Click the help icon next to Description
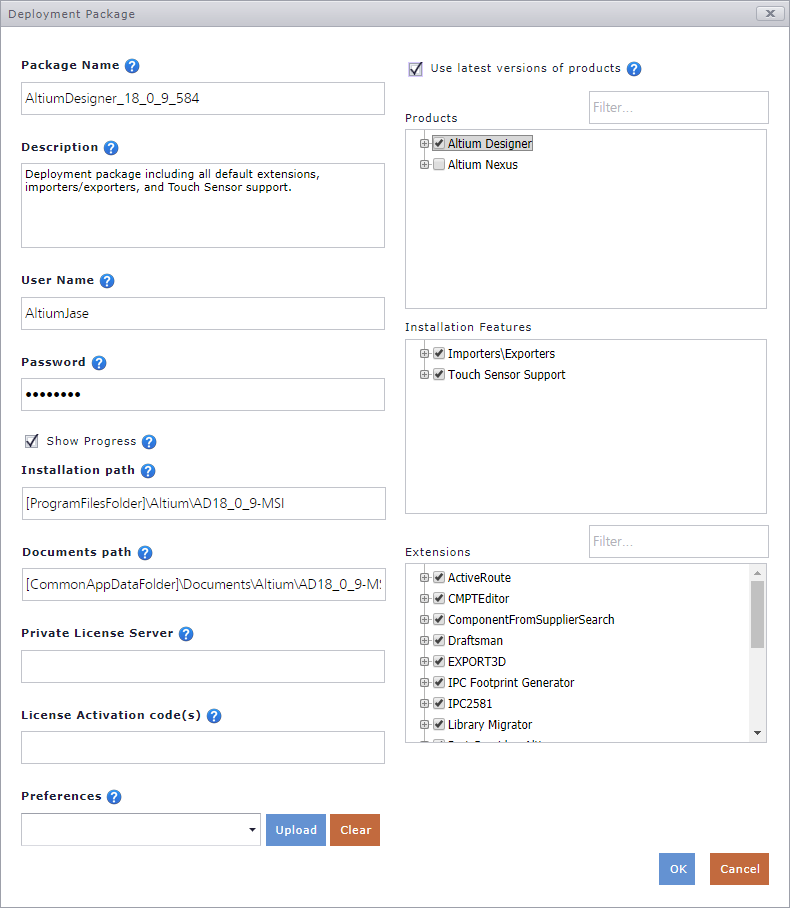This screenshot has height=908, width=790. (x=111, y=148)
